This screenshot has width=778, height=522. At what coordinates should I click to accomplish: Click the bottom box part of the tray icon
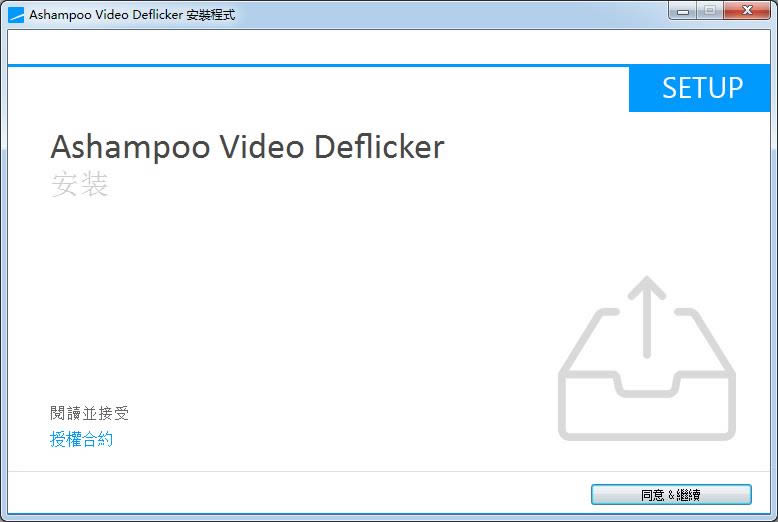[647, 405]
